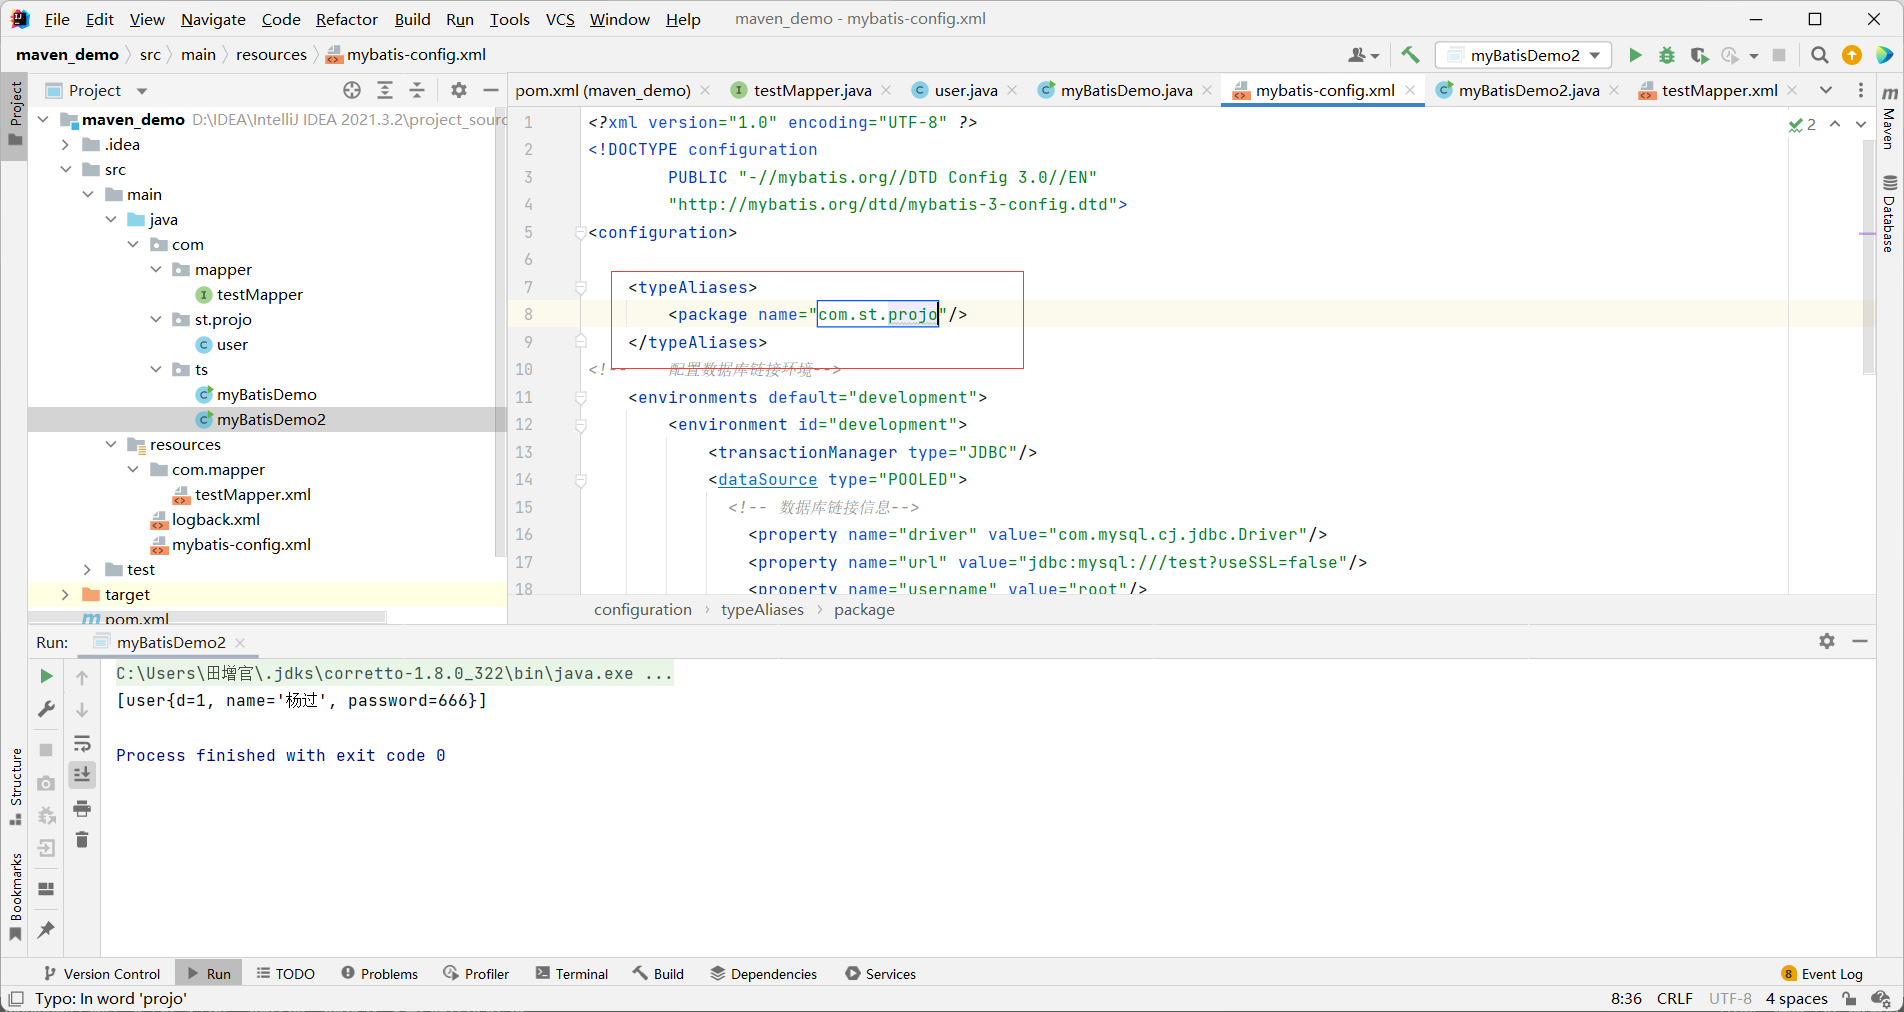Viewport: 1904px width, 1012px height.
Task: Open the VCS menu
Action: point(560,19)
